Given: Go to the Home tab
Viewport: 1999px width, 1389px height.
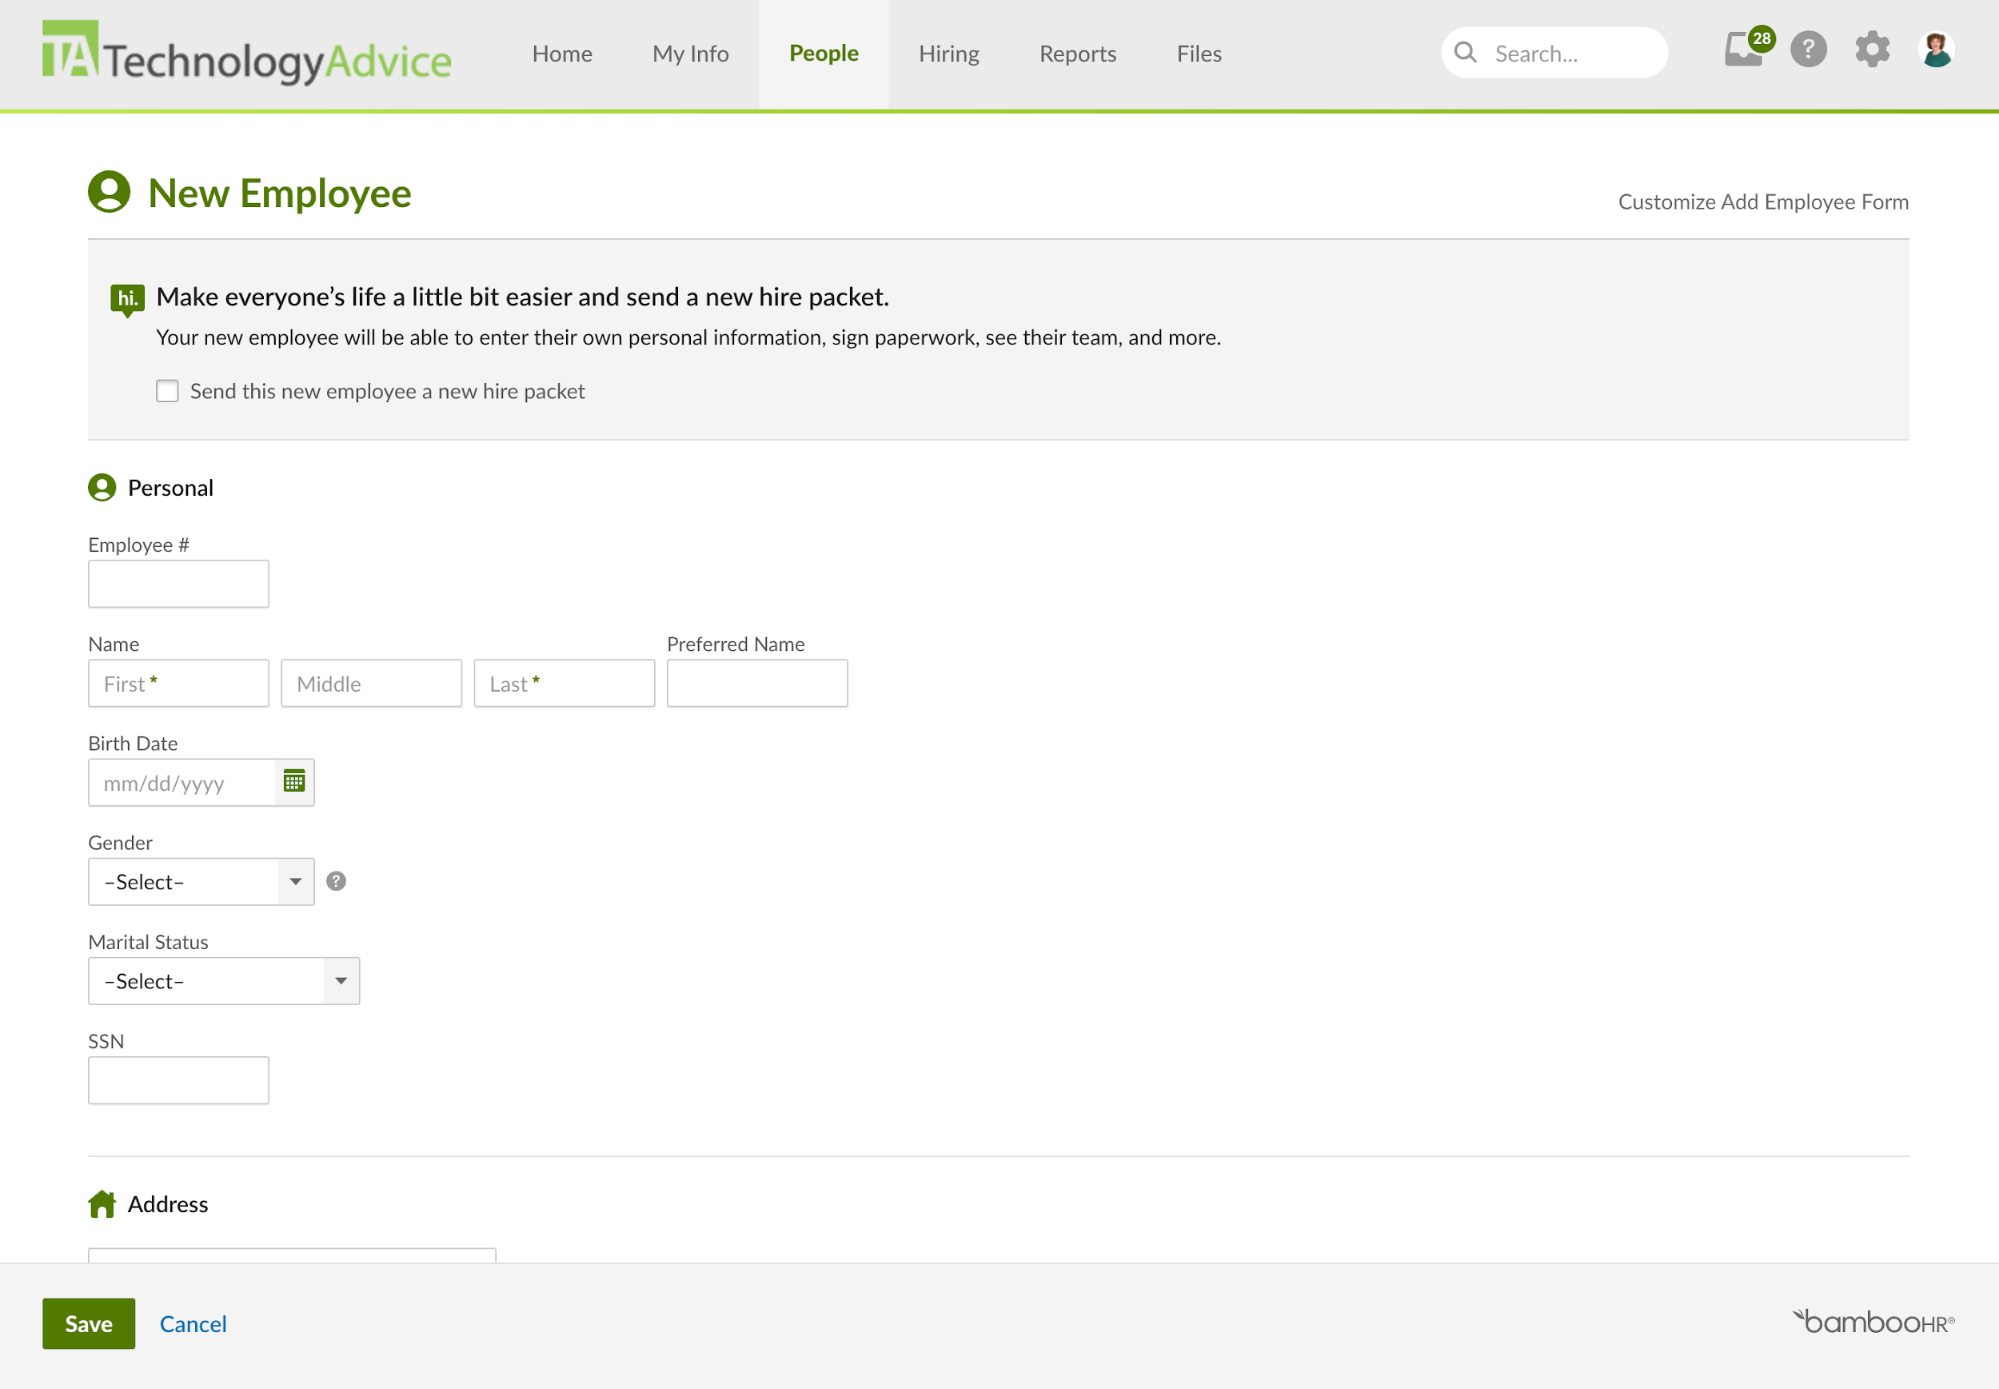Looking at the screenshot, I should pyautogui.click(x=562, y=53).
